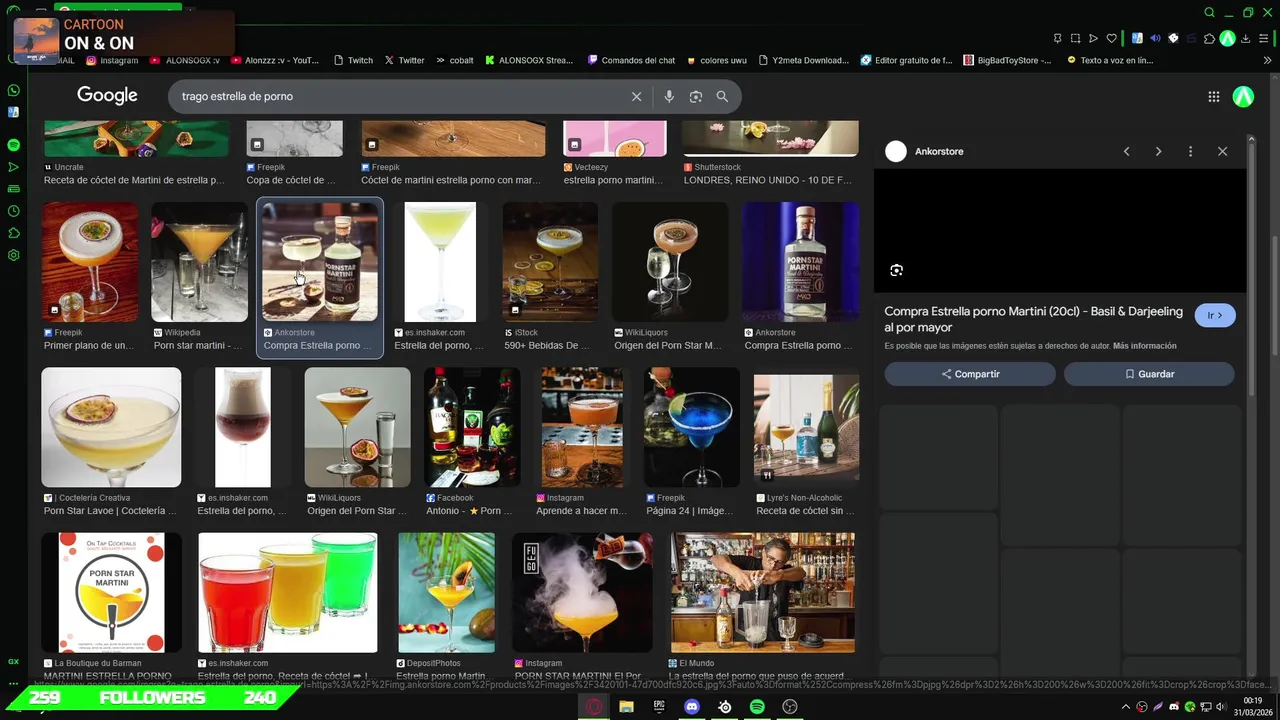
Task: Open the Twitter bookmark
Action: 404,60
